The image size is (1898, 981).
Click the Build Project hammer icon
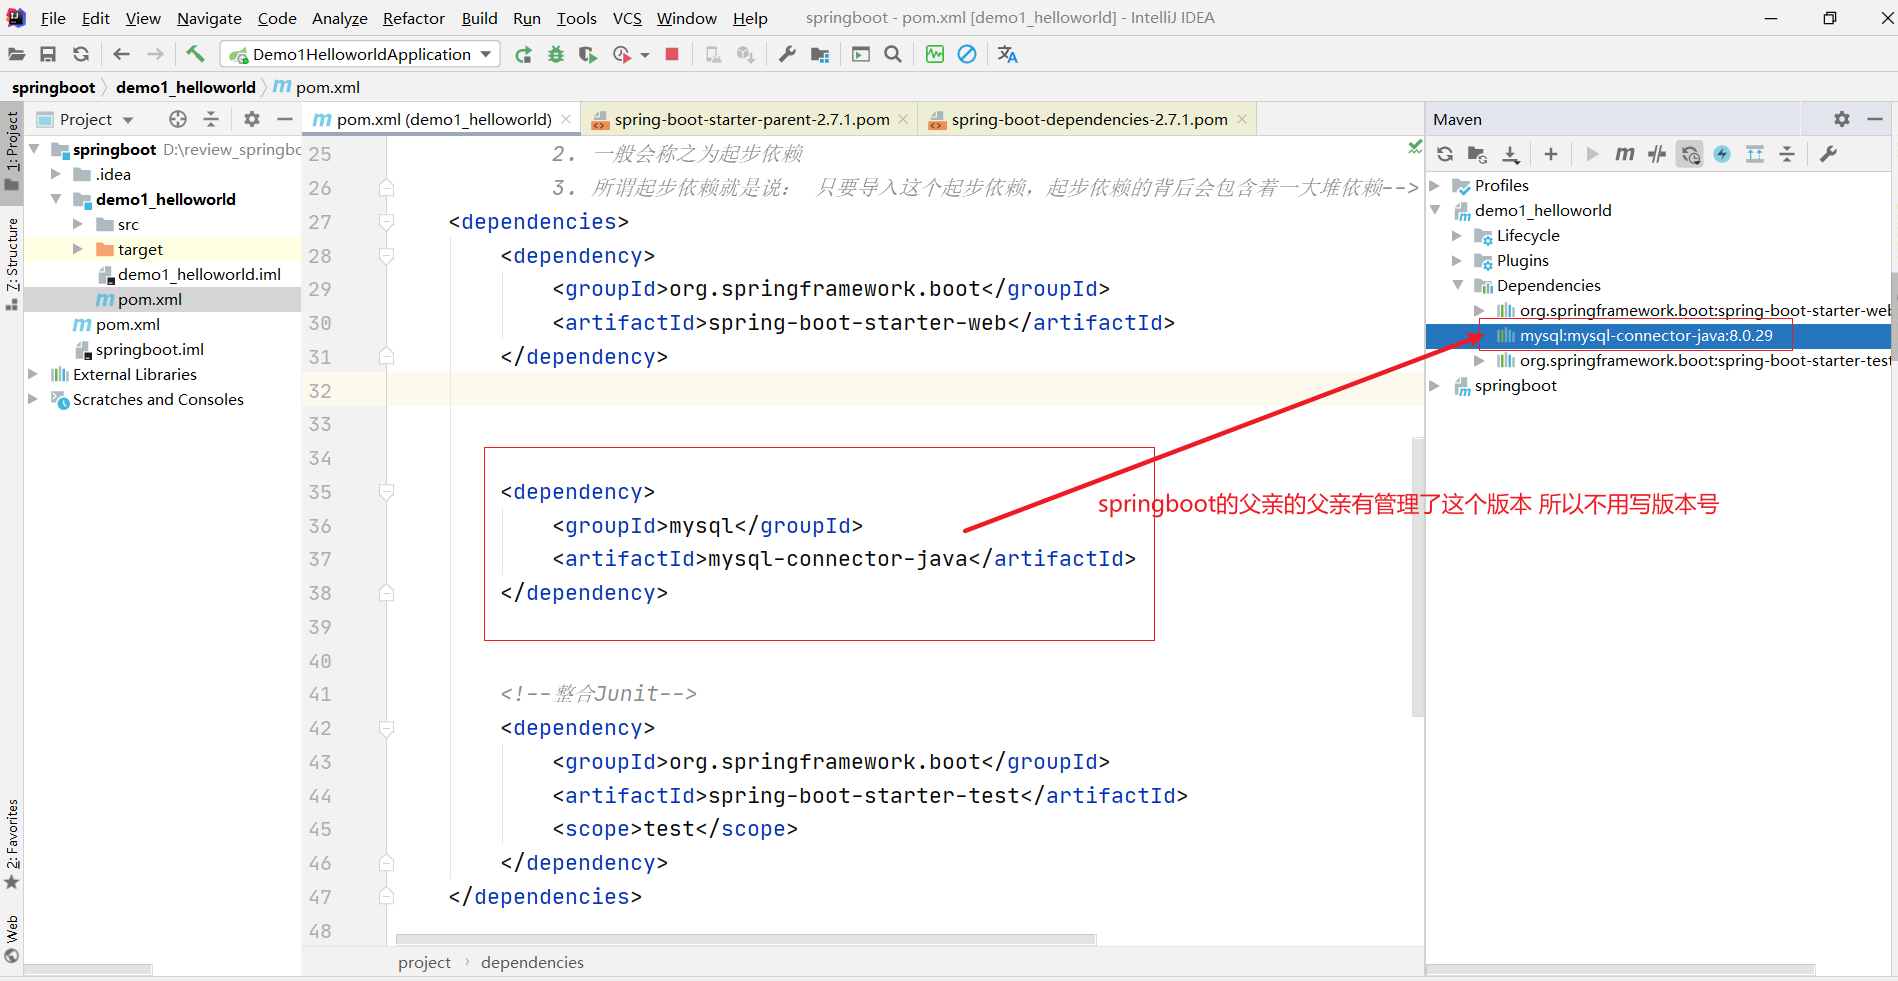[x=195, y=54]
